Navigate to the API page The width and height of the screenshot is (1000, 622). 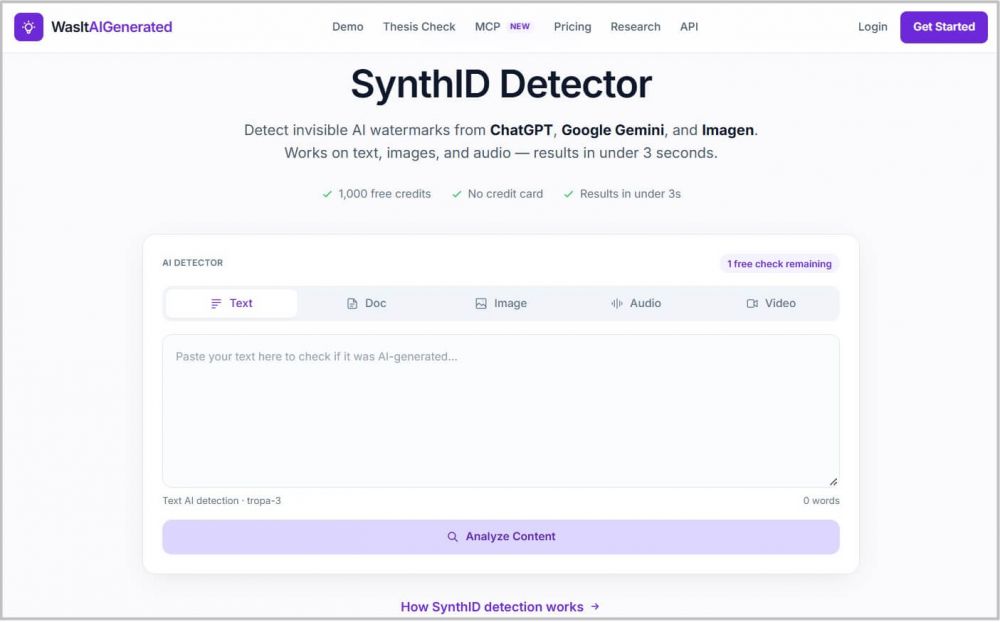click(x=689, y=27)
